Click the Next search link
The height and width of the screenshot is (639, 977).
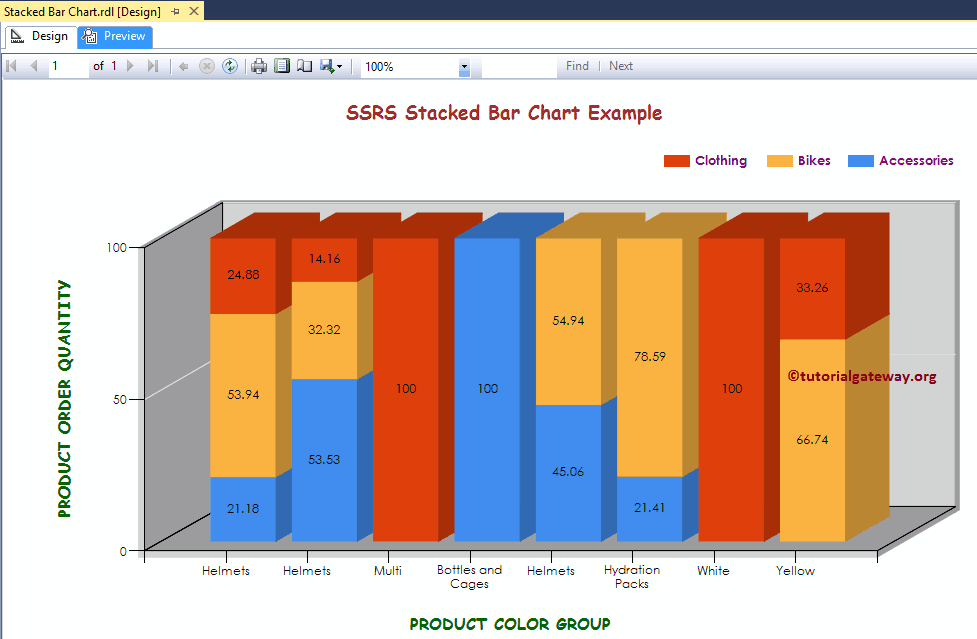(620, 66)
